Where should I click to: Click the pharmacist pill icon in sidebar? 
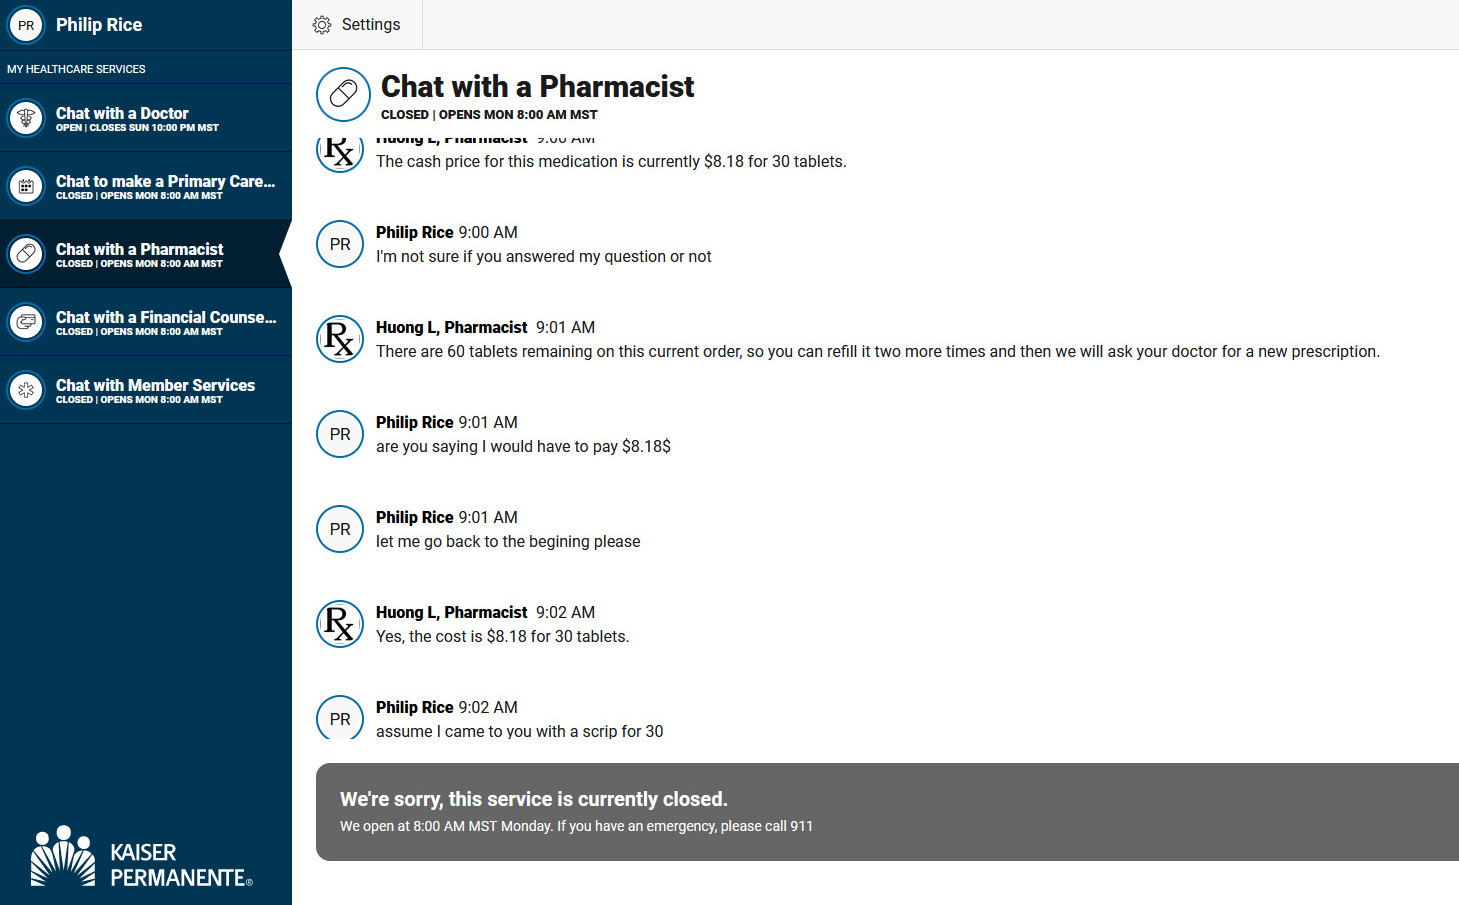(26, 254)
